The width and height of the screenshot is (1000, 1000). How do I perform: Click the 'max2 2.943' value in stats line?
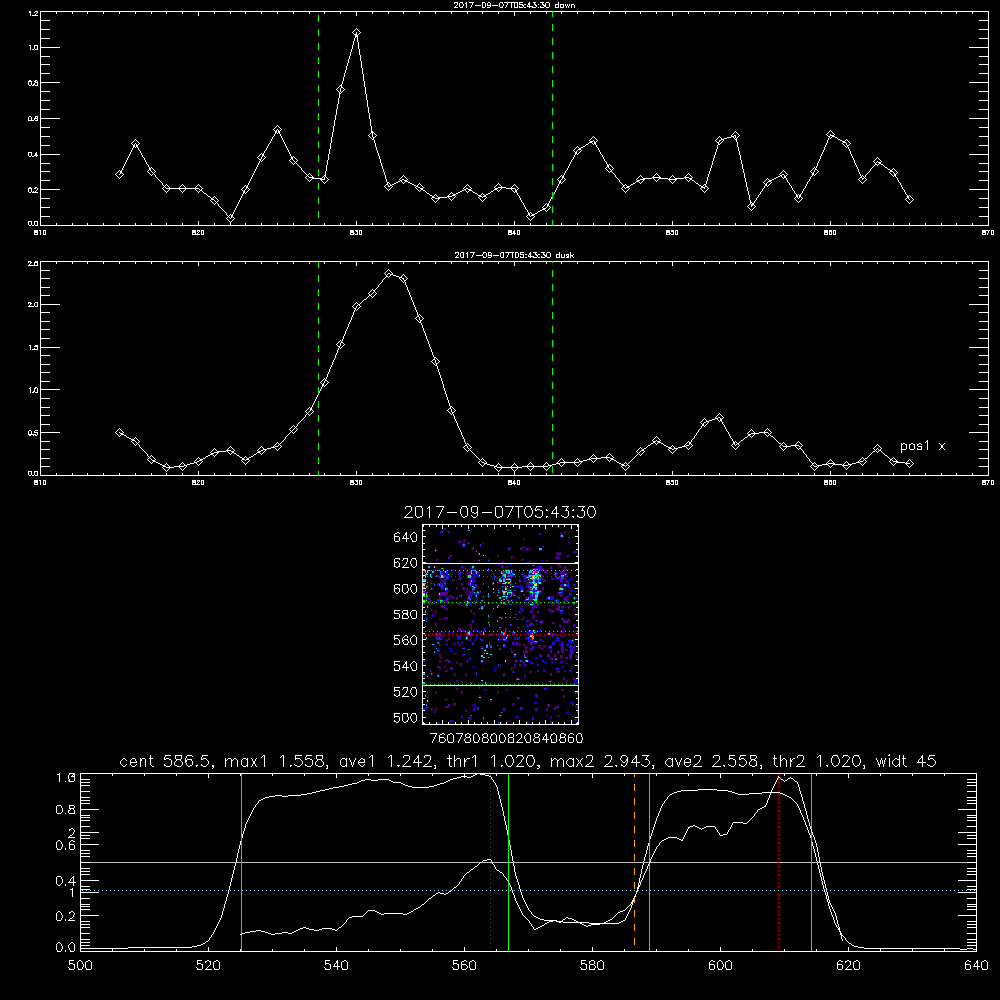click(x=599, y=761)
